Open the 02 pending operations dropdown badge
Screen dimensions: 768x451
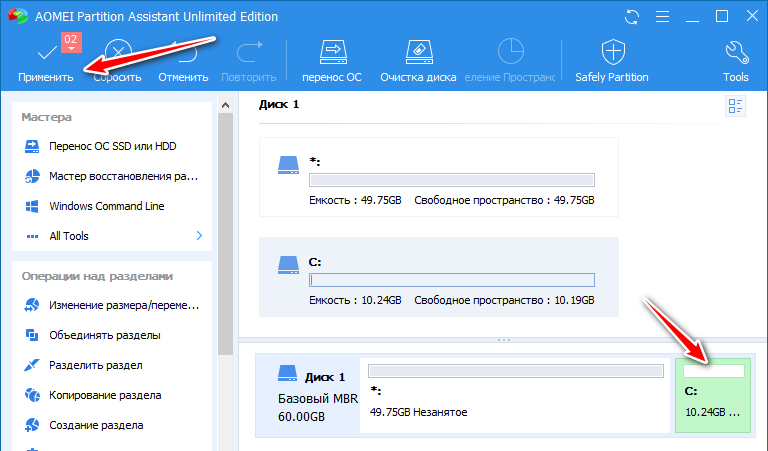click(x=72, y=42)
